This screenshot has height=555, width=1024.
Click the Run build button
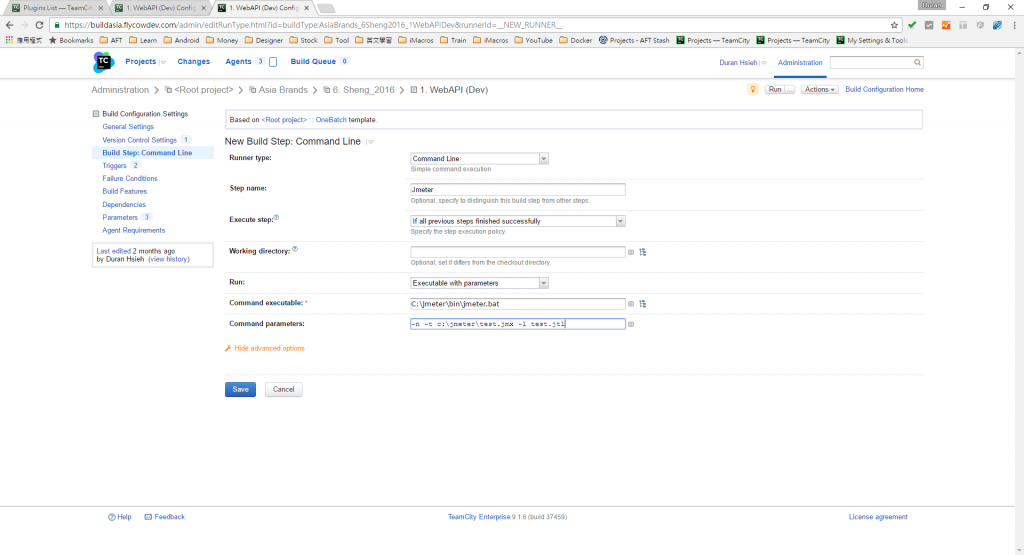pyautogui.click(x=775, y=89)
